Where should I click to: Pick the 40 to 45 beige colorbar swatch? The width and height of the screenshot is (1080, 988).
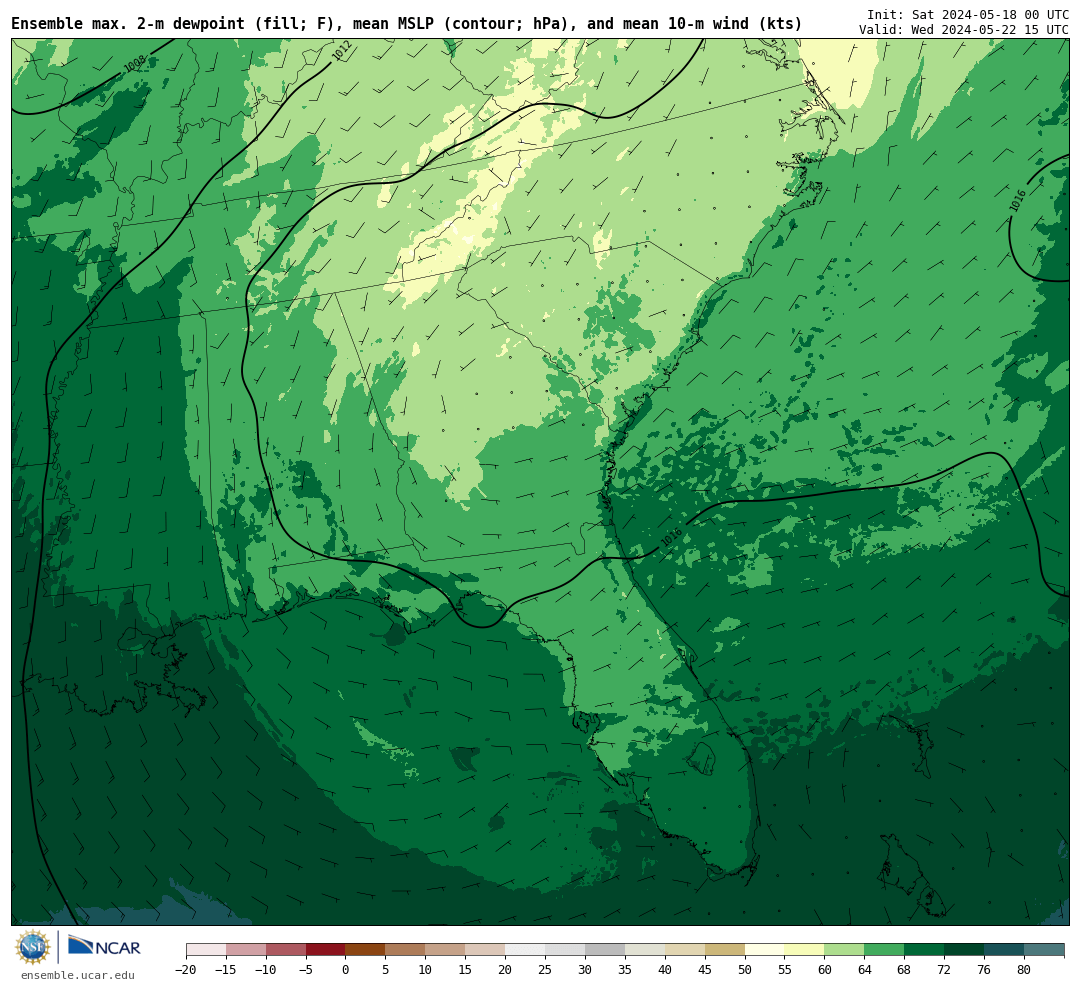click(685, 950)
